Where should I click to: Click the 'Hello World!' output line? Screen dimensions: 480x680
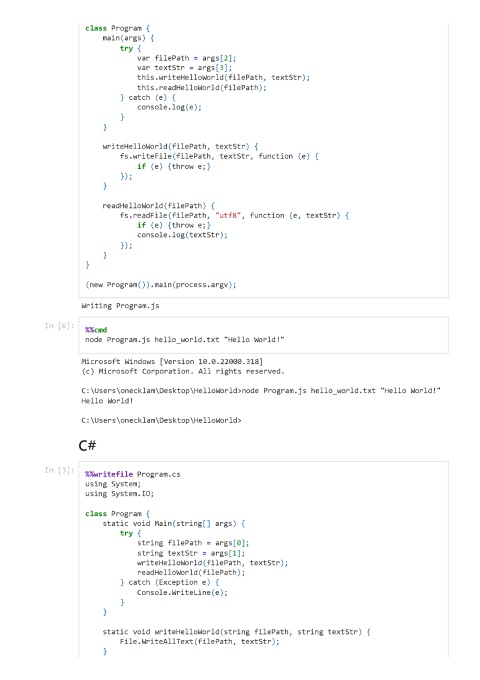tap(107, 401)
